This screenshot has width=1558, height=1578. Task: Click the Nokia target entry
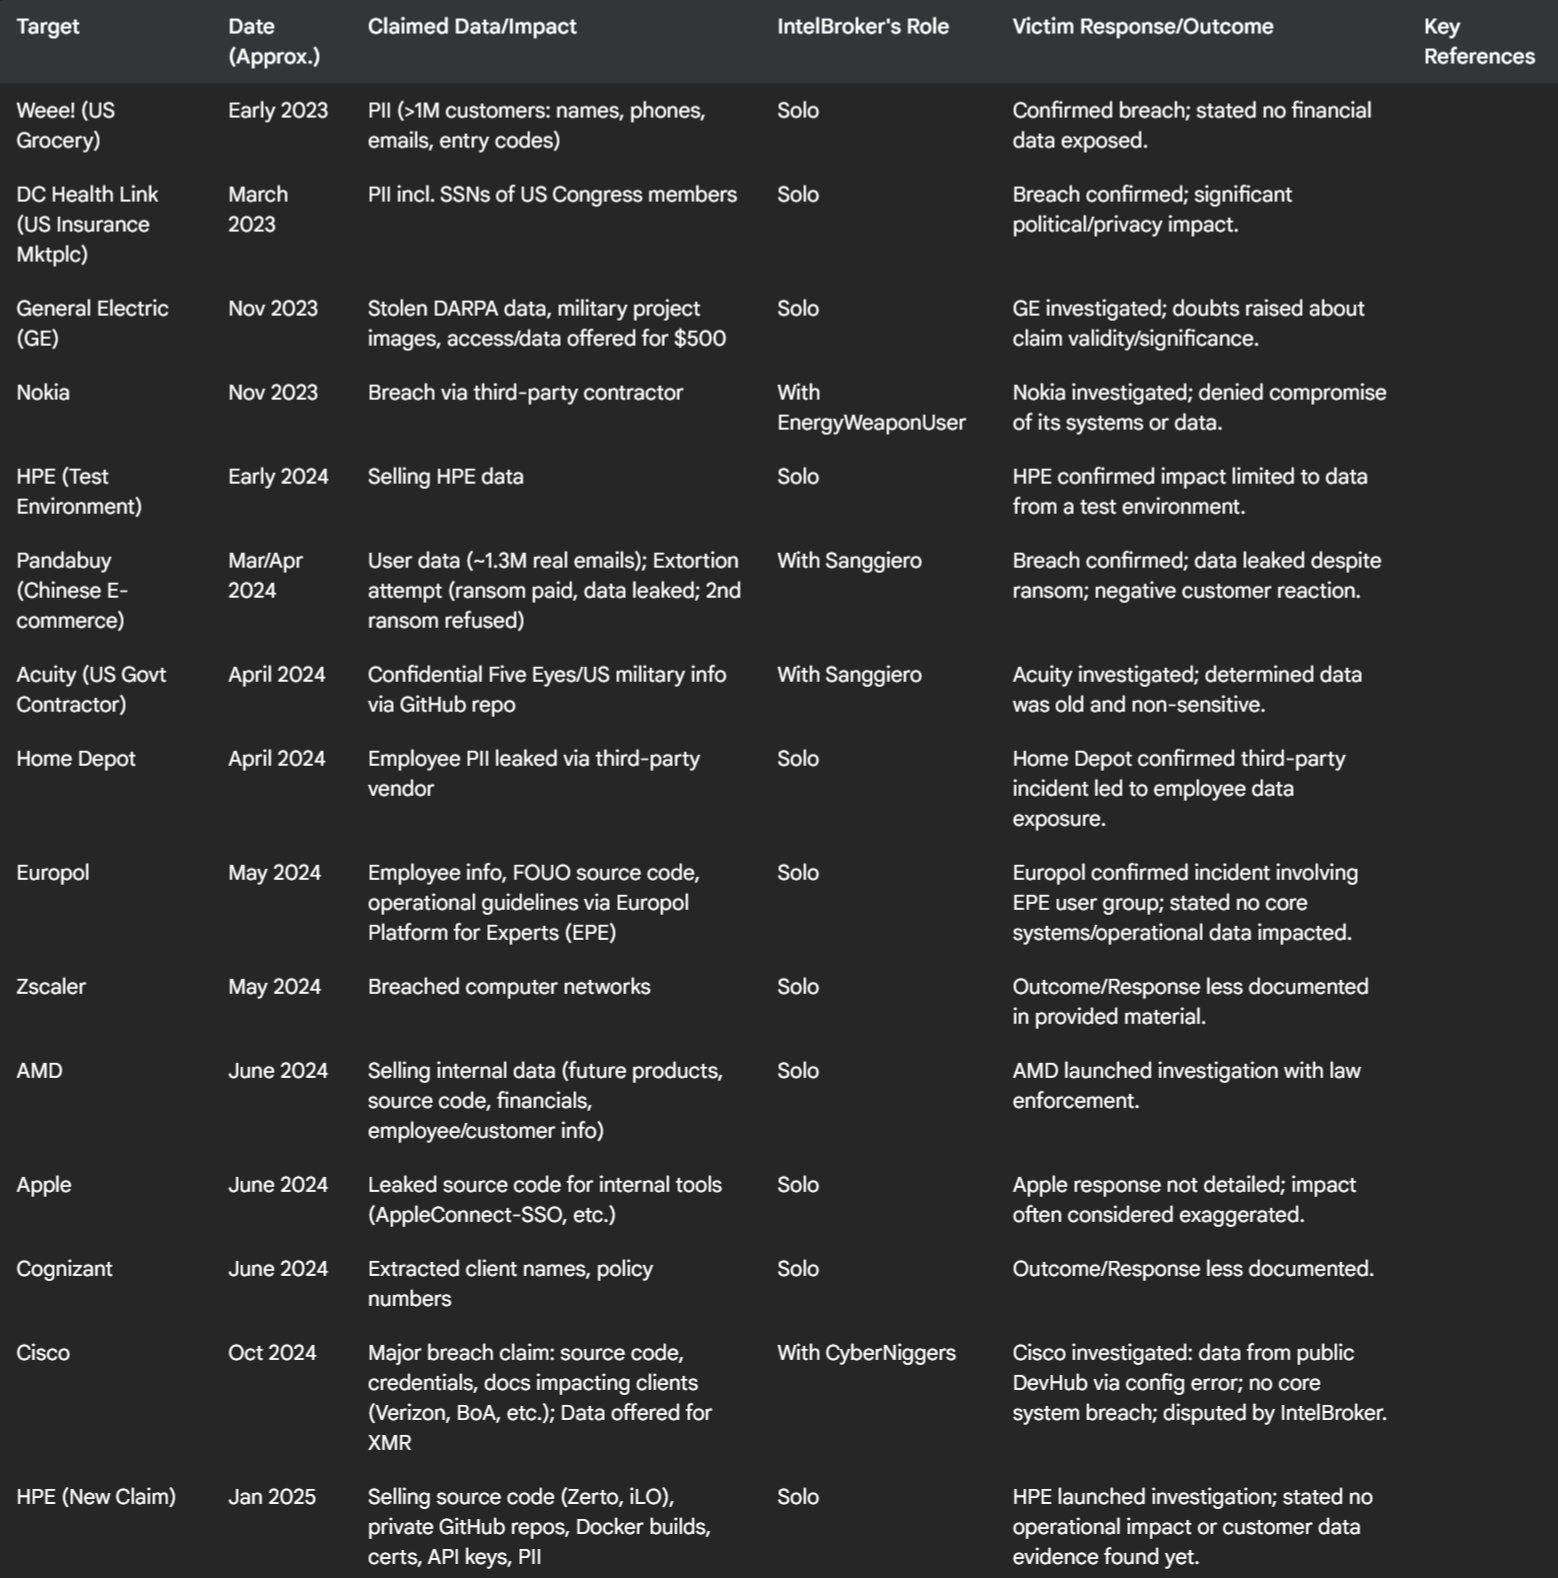(43, 392)
